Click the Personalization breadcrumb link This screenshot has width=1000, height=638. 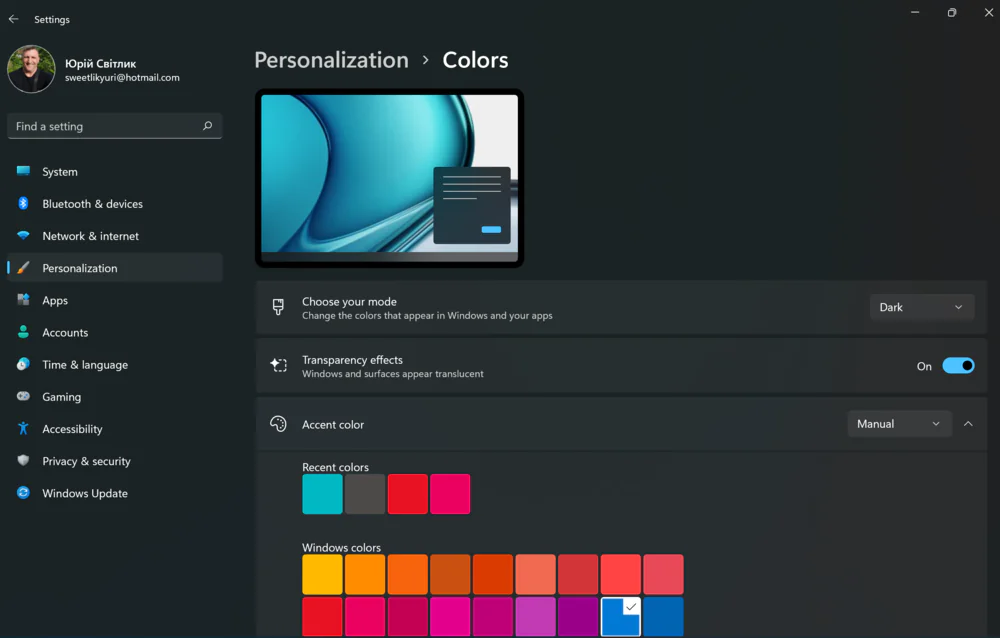click(331, 60)
